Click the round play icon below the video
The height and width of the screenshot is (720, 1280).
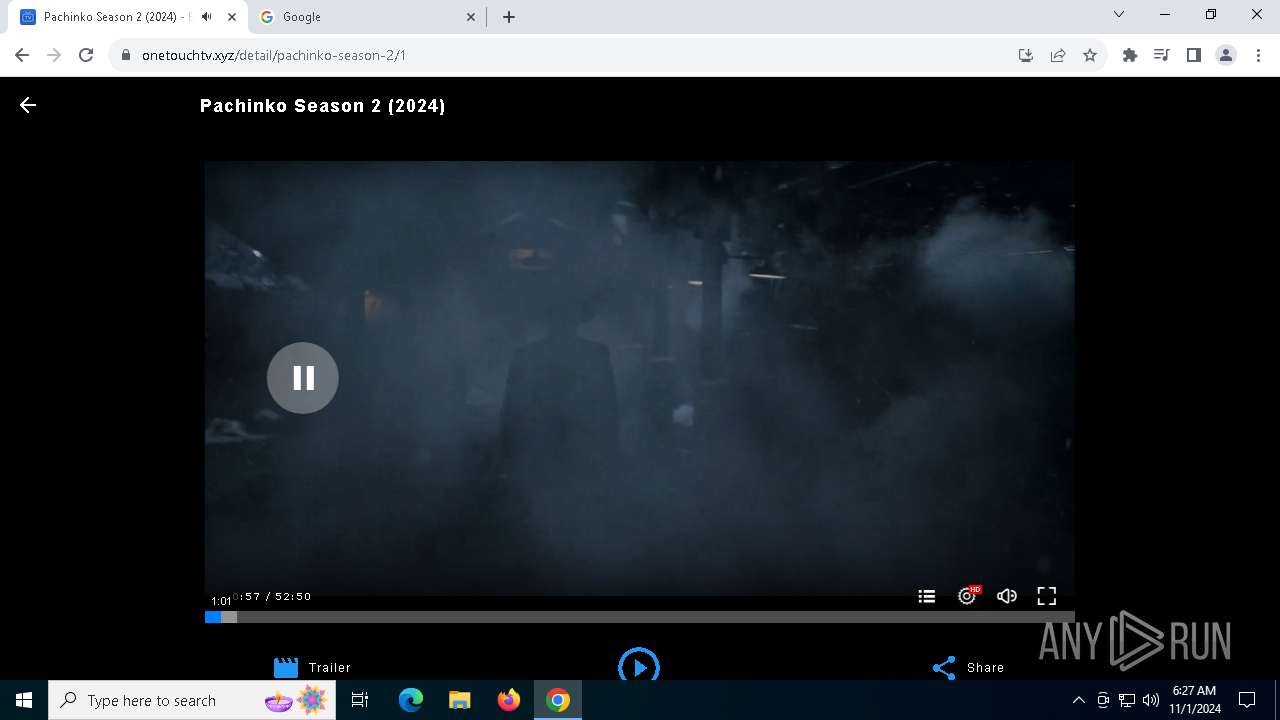coord(639,667)
